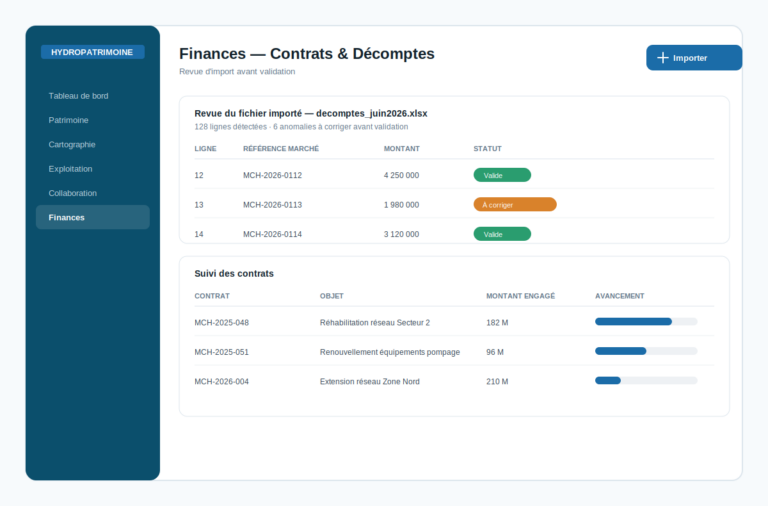Image resolution: width=768 pixels, height=506 pixels.
Task: Open Cartographie from sidebar
Action: [x=72, y=145]
